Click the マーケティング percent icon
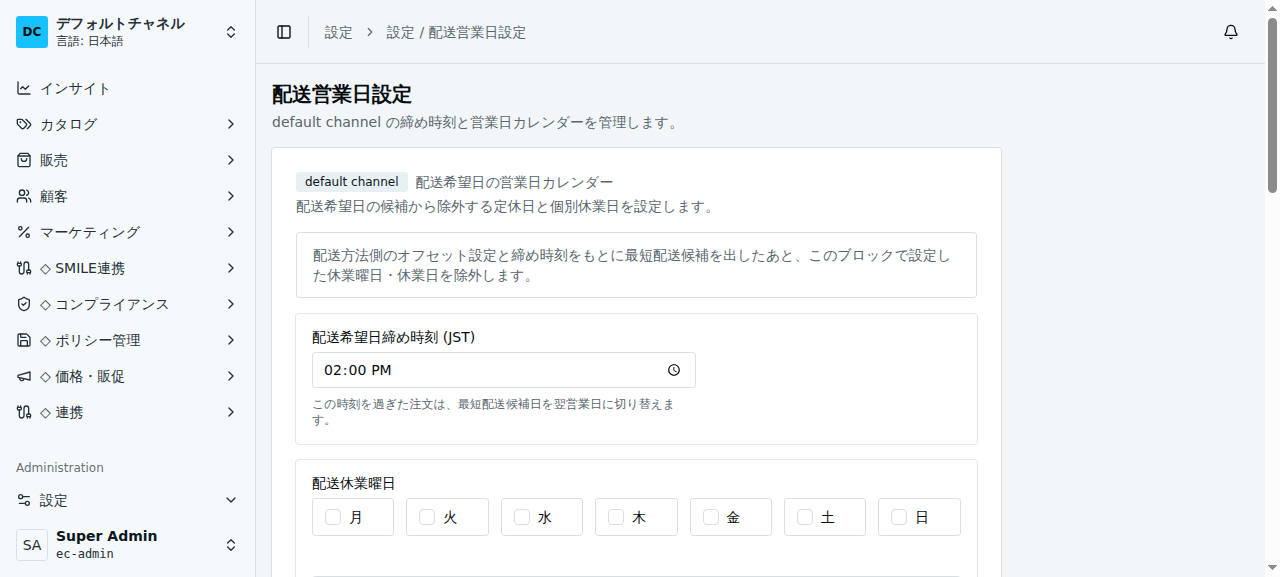 coord(24,232)
